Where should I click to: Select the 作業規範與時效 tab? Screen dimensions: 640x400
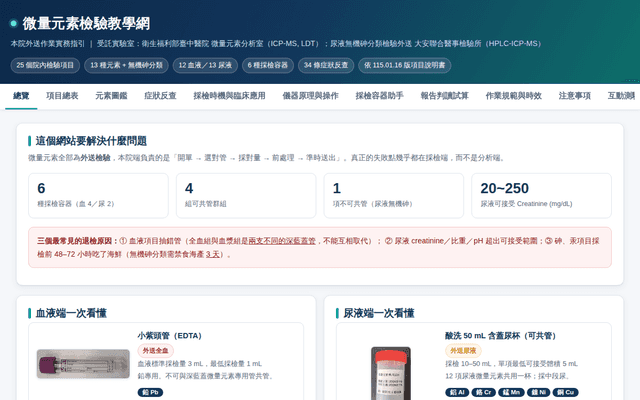pyautogui.click(x=513, y=96)
